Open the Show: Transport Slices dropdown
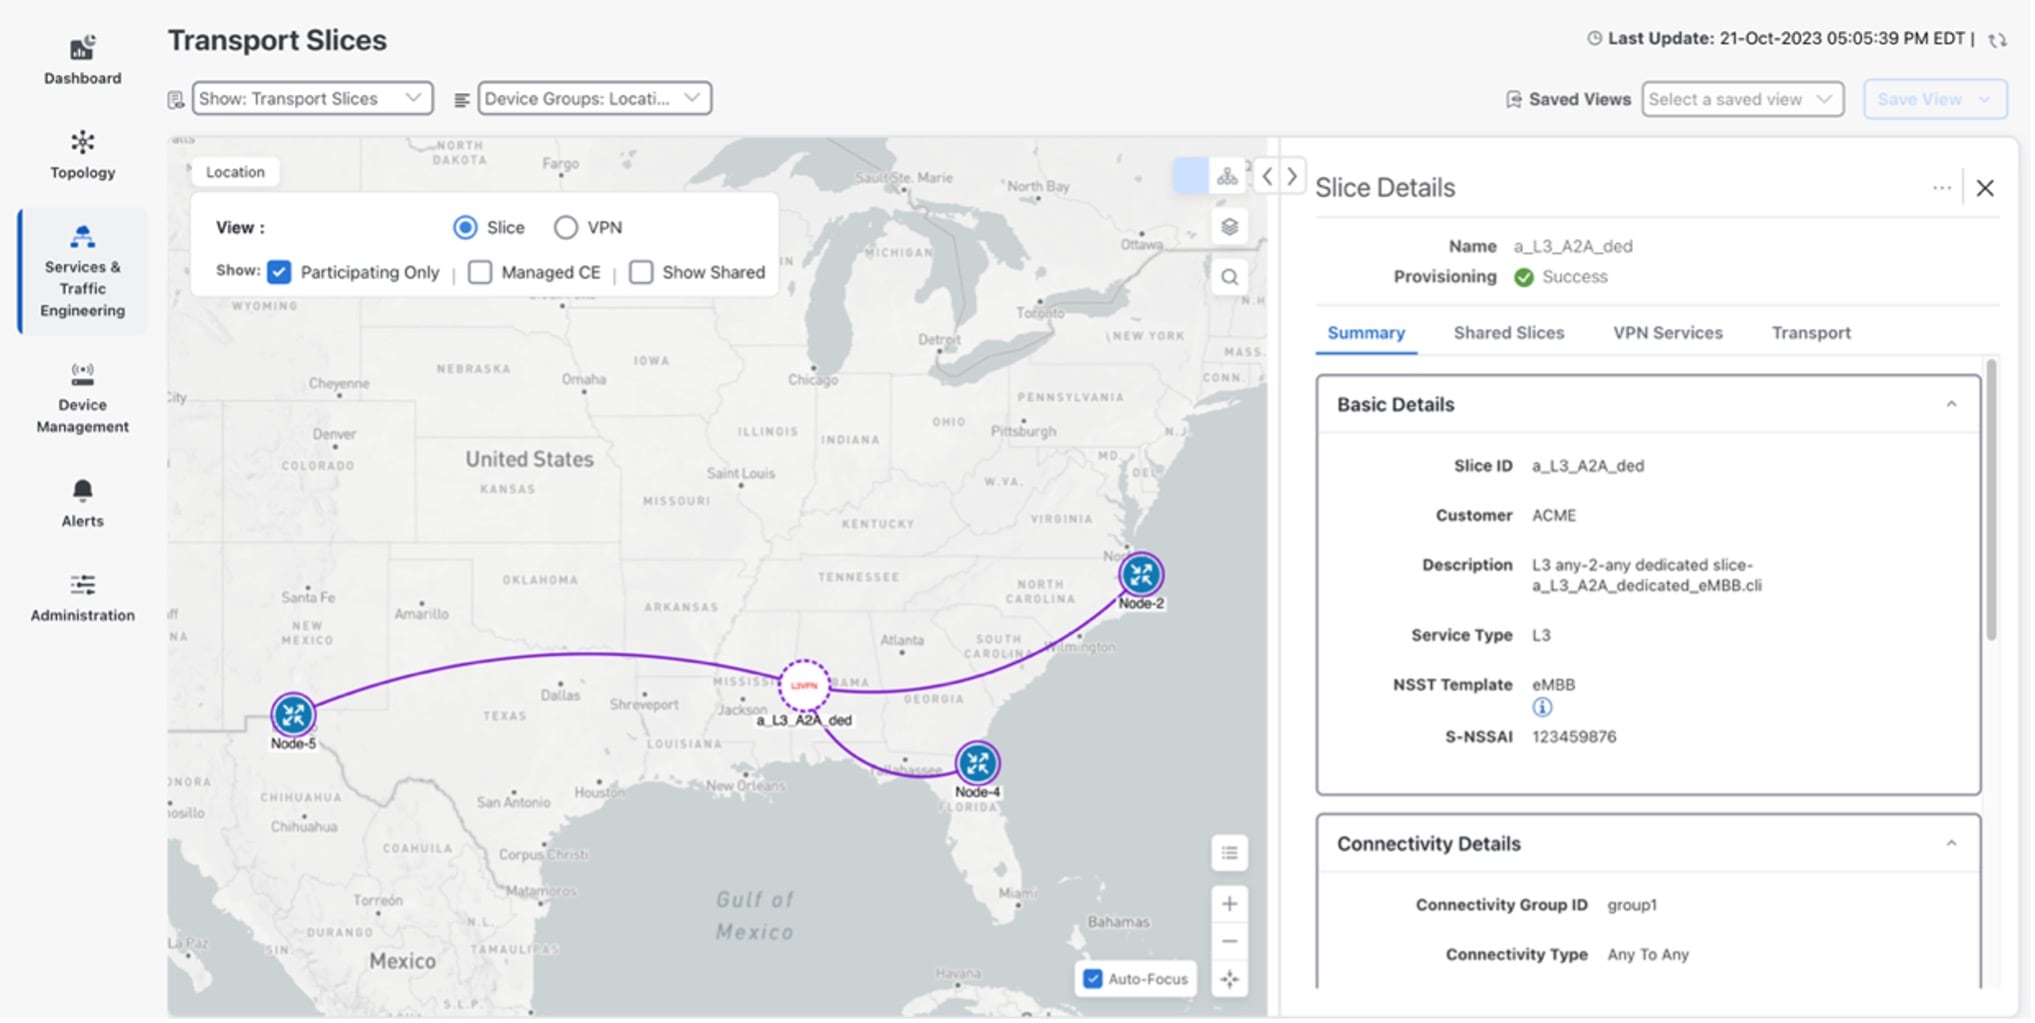The image size is (2035, 1023). [312, 98]
